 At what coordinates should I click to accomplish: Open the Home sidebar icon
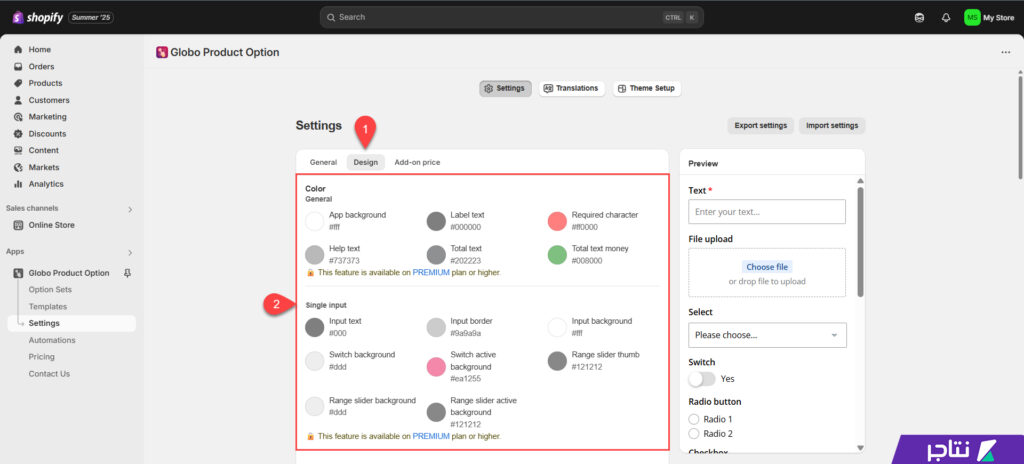(x=18, y=50)
